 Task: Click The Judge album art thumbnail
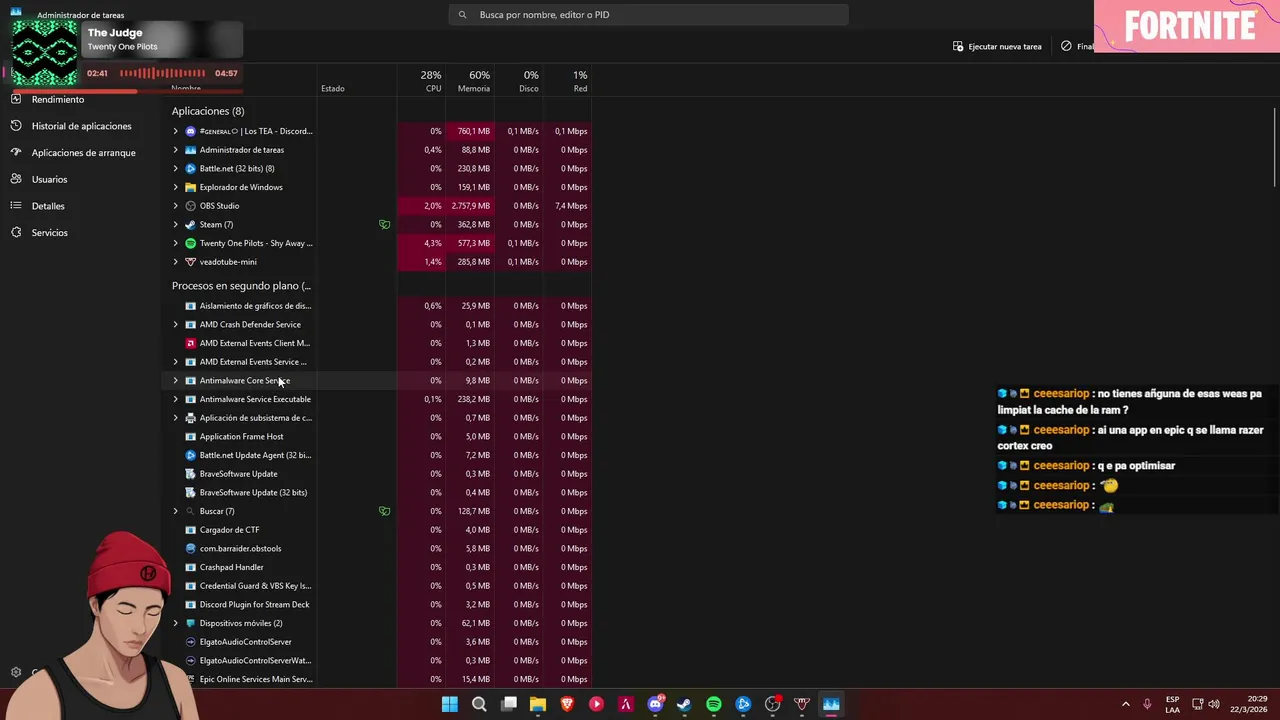pyautogui.click(x=44, y=54)
